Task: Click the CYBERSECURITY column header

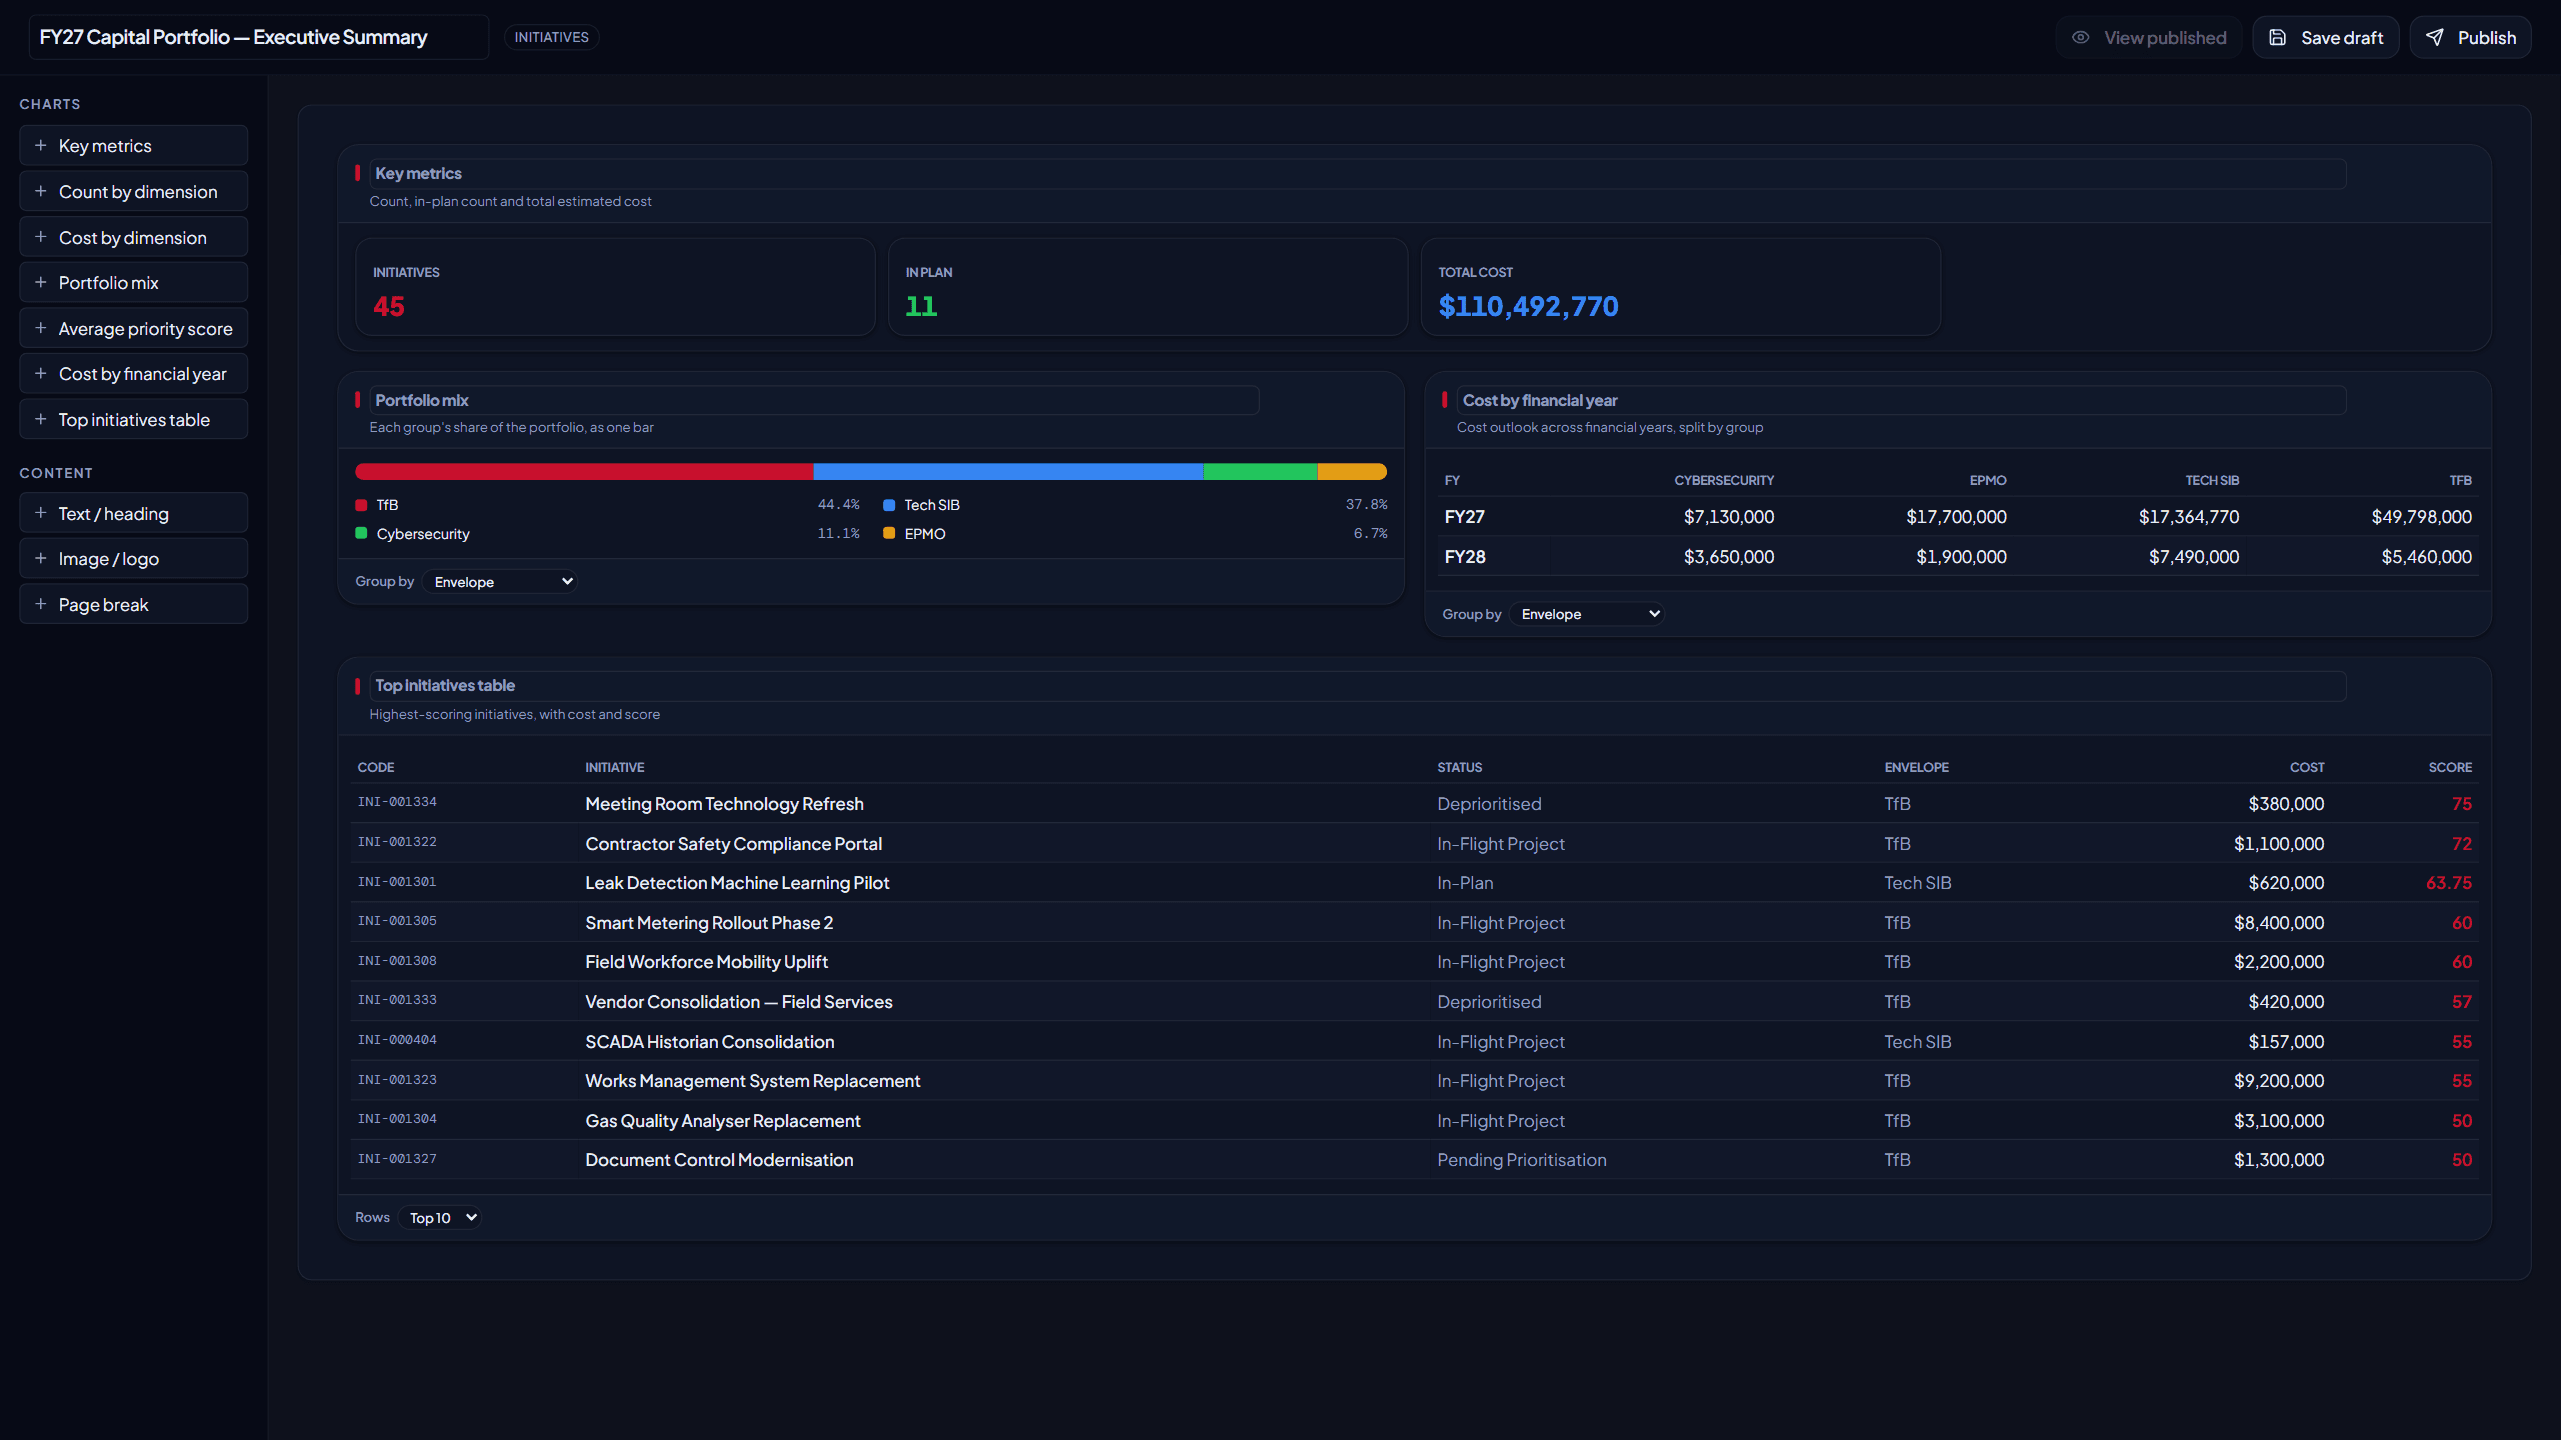Action: 1724,481
